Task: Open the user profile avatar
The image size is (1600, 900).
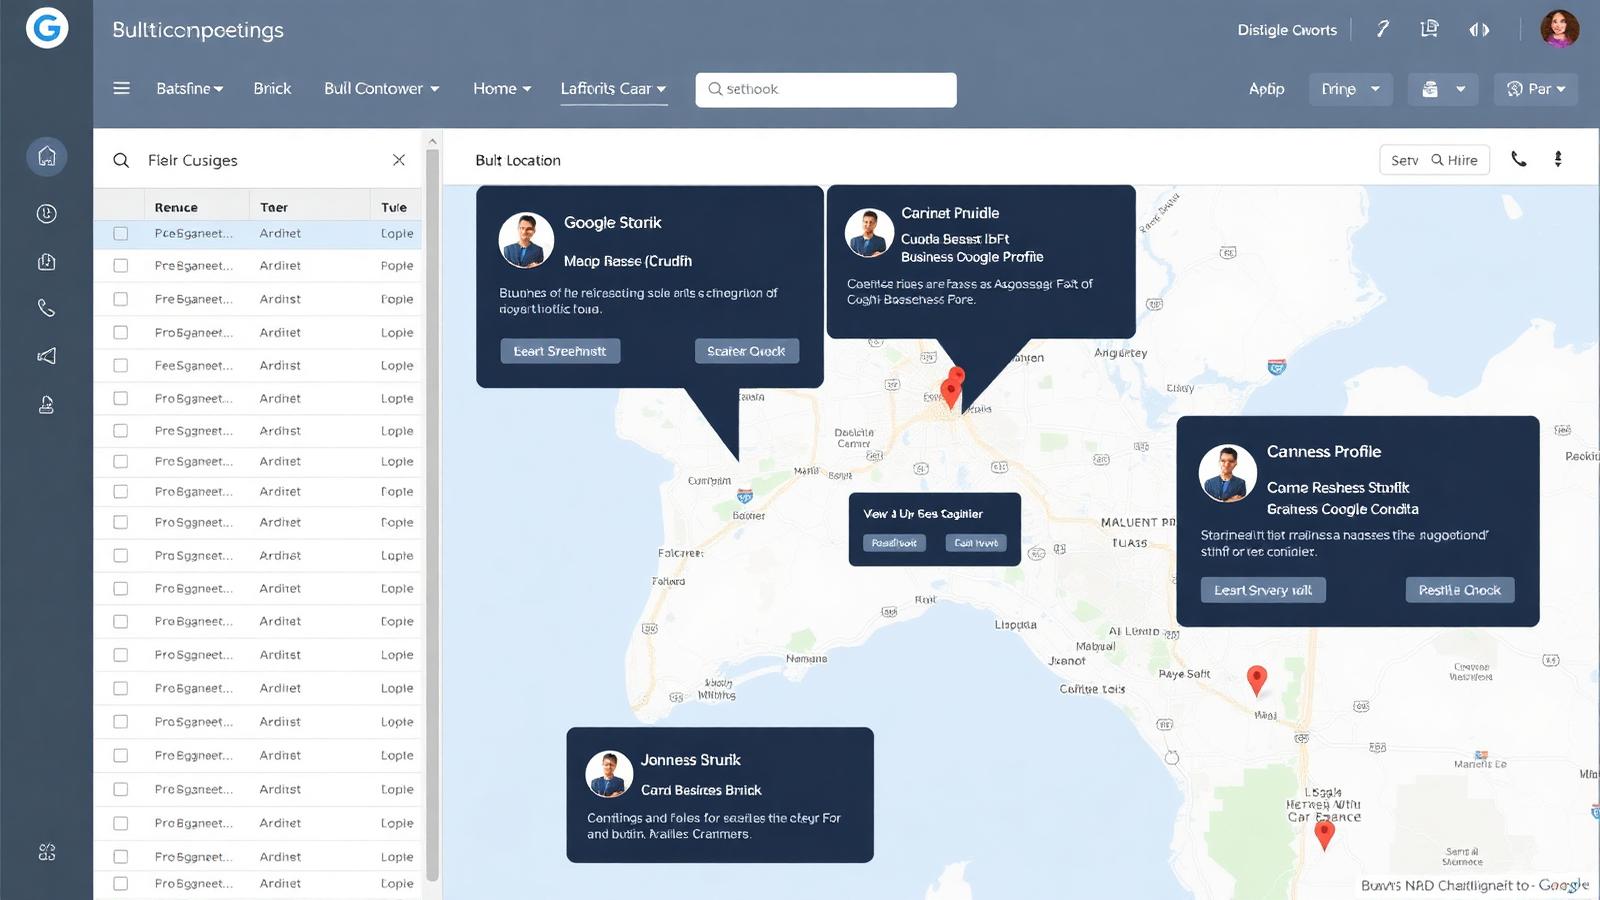Action: 1559,29
